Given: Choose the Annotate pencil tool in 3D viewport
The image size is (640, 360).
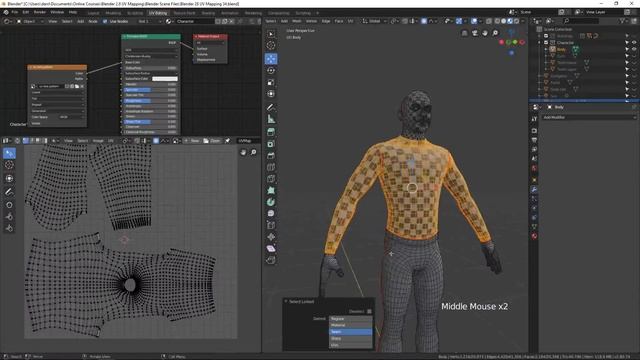Looking at the screenshot, I should click(x=271, y=107).
